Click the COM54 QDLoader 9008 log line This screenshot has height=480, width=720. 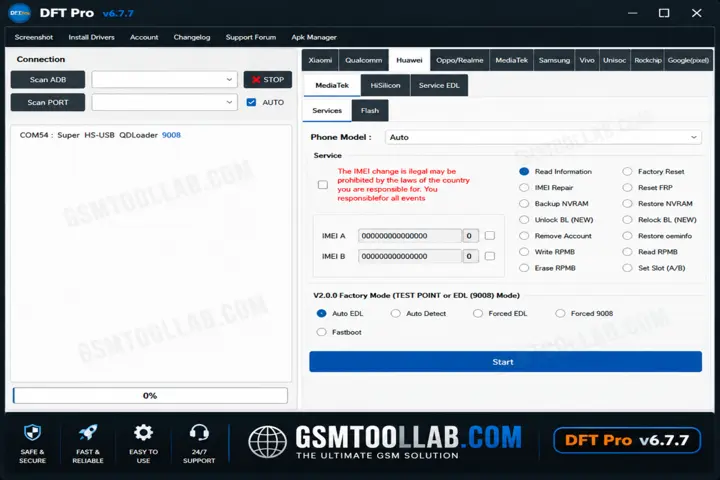point(100,135)
